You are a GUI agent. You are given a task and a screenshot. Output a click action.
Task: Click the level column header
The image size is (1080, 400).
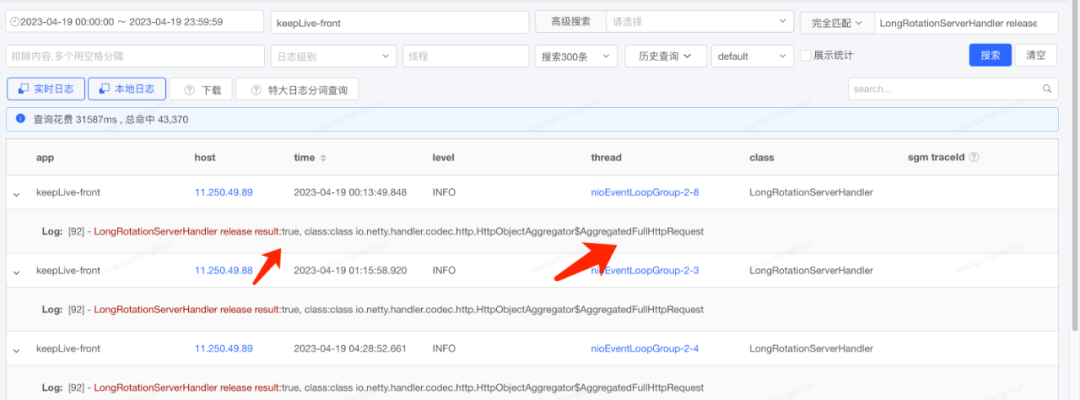tap(443, 158)
